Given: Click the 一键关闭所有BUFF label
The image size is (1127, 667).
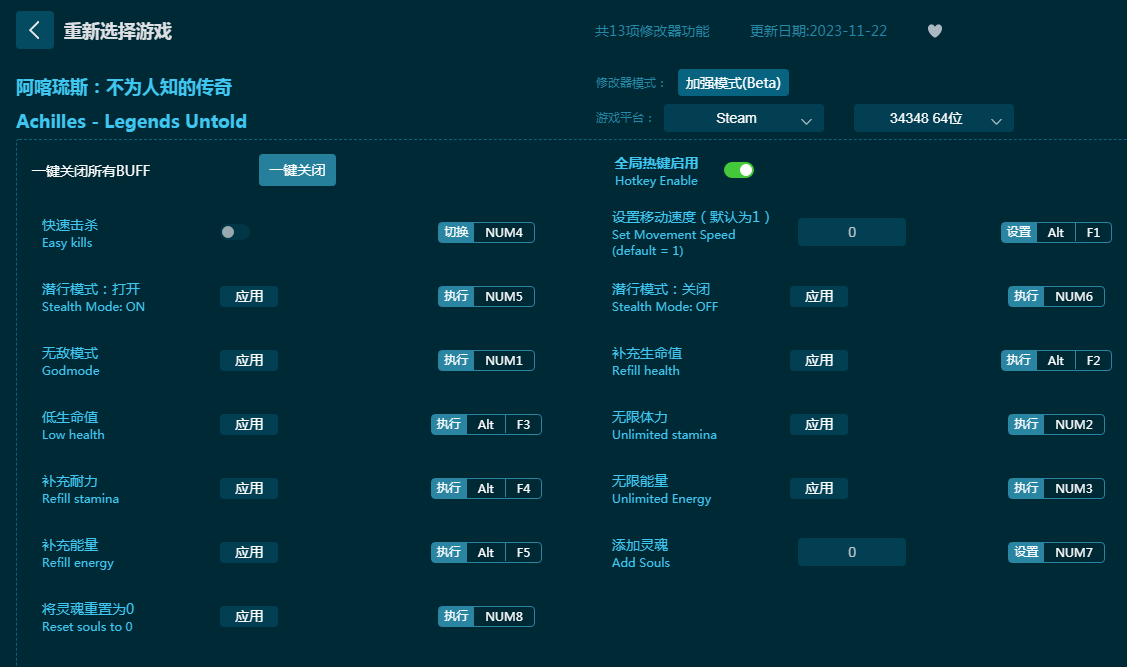Looking at the screenshot, I should click(91, 171).
